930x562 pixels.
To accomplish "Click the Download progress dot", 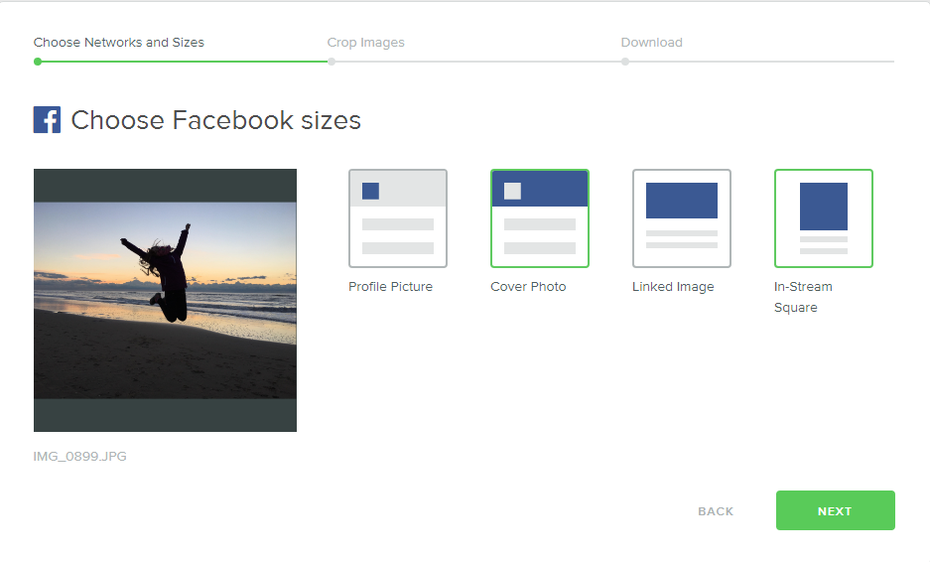I will click(625, 62).
